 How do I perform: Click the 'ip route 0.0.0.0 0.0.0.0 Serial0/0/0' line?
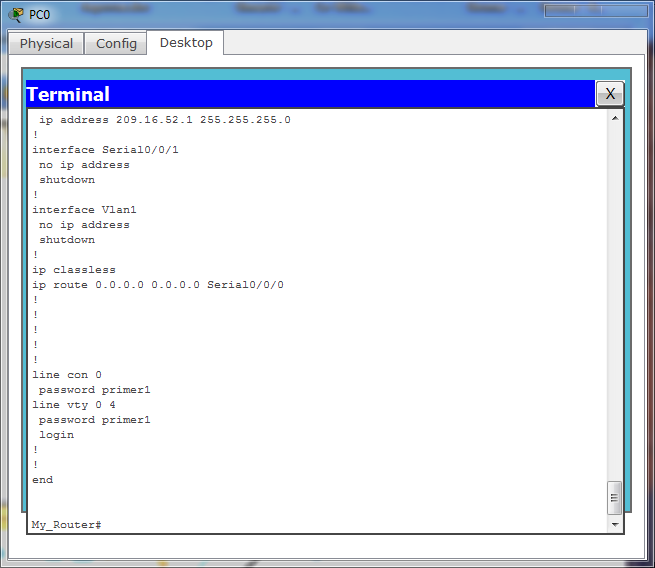pos(158,285)
